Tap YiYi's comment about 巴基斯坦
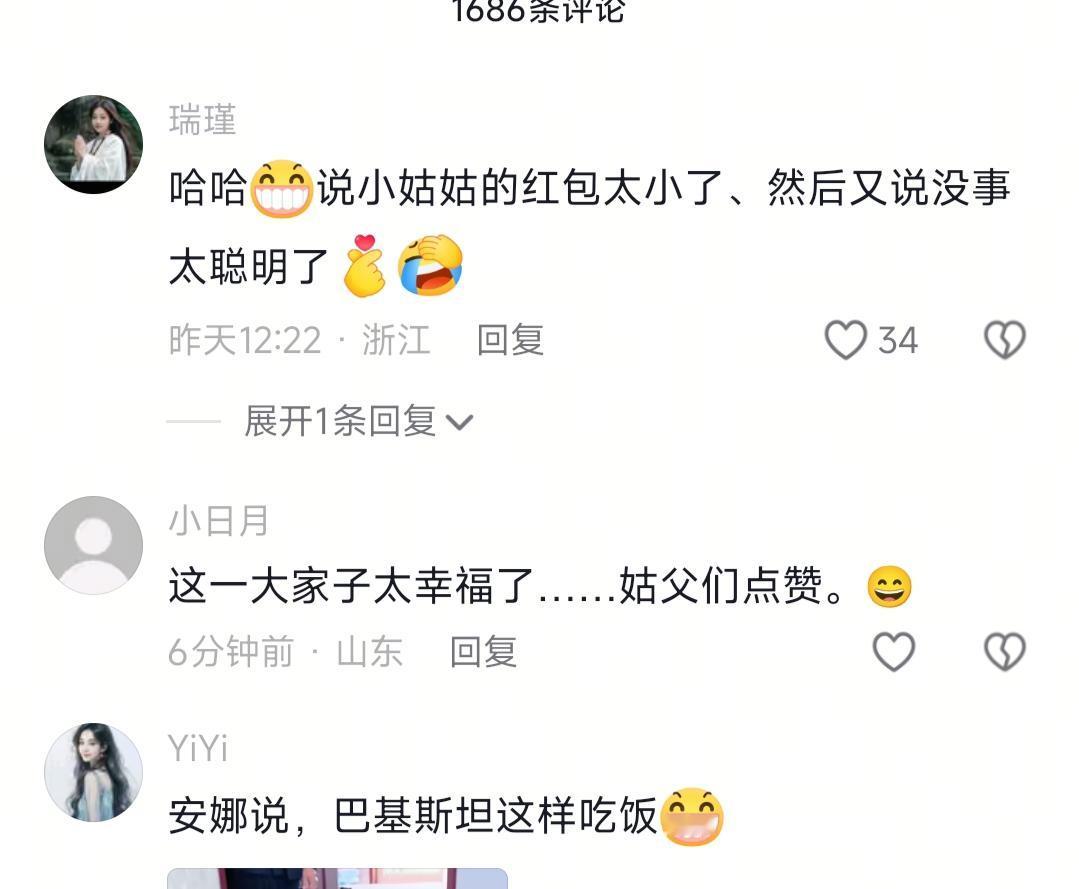Screen dimensions: 1079x889 coord(445,816)
